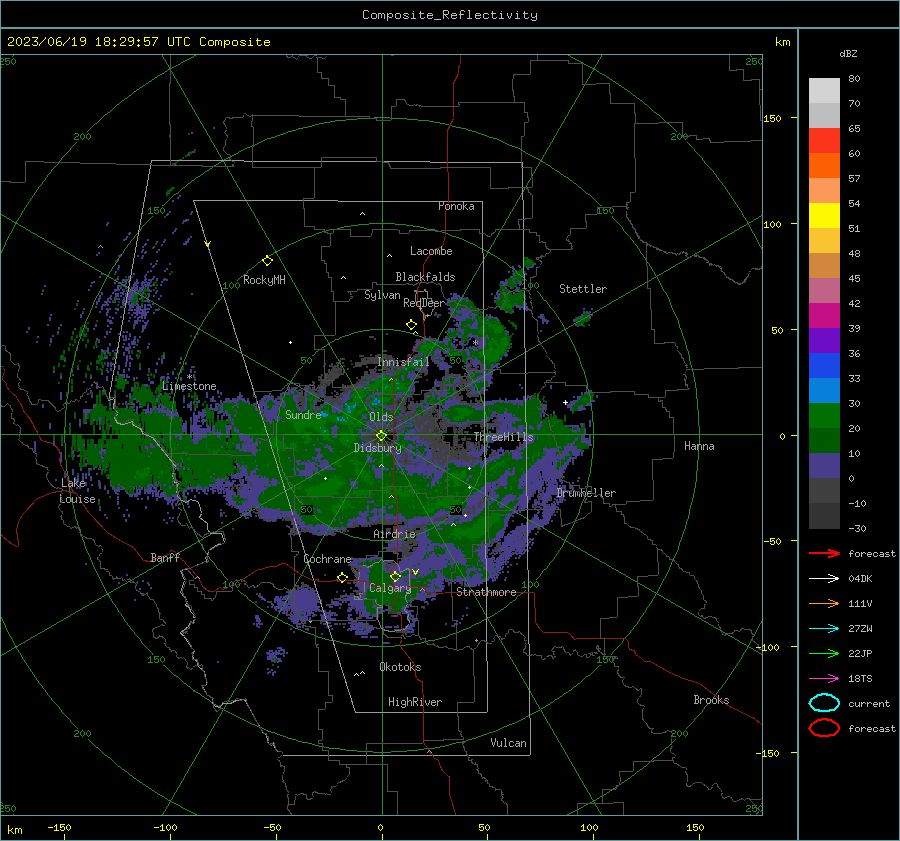The width and height of the screenshot is (900, 841).
Task: Click the 51 dBZ yellow color swatch
Action: tap(824, 216)
